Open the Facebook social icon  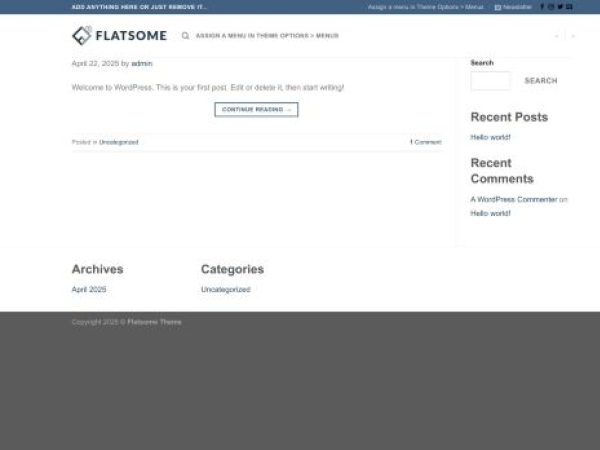[x=542, y=7]
